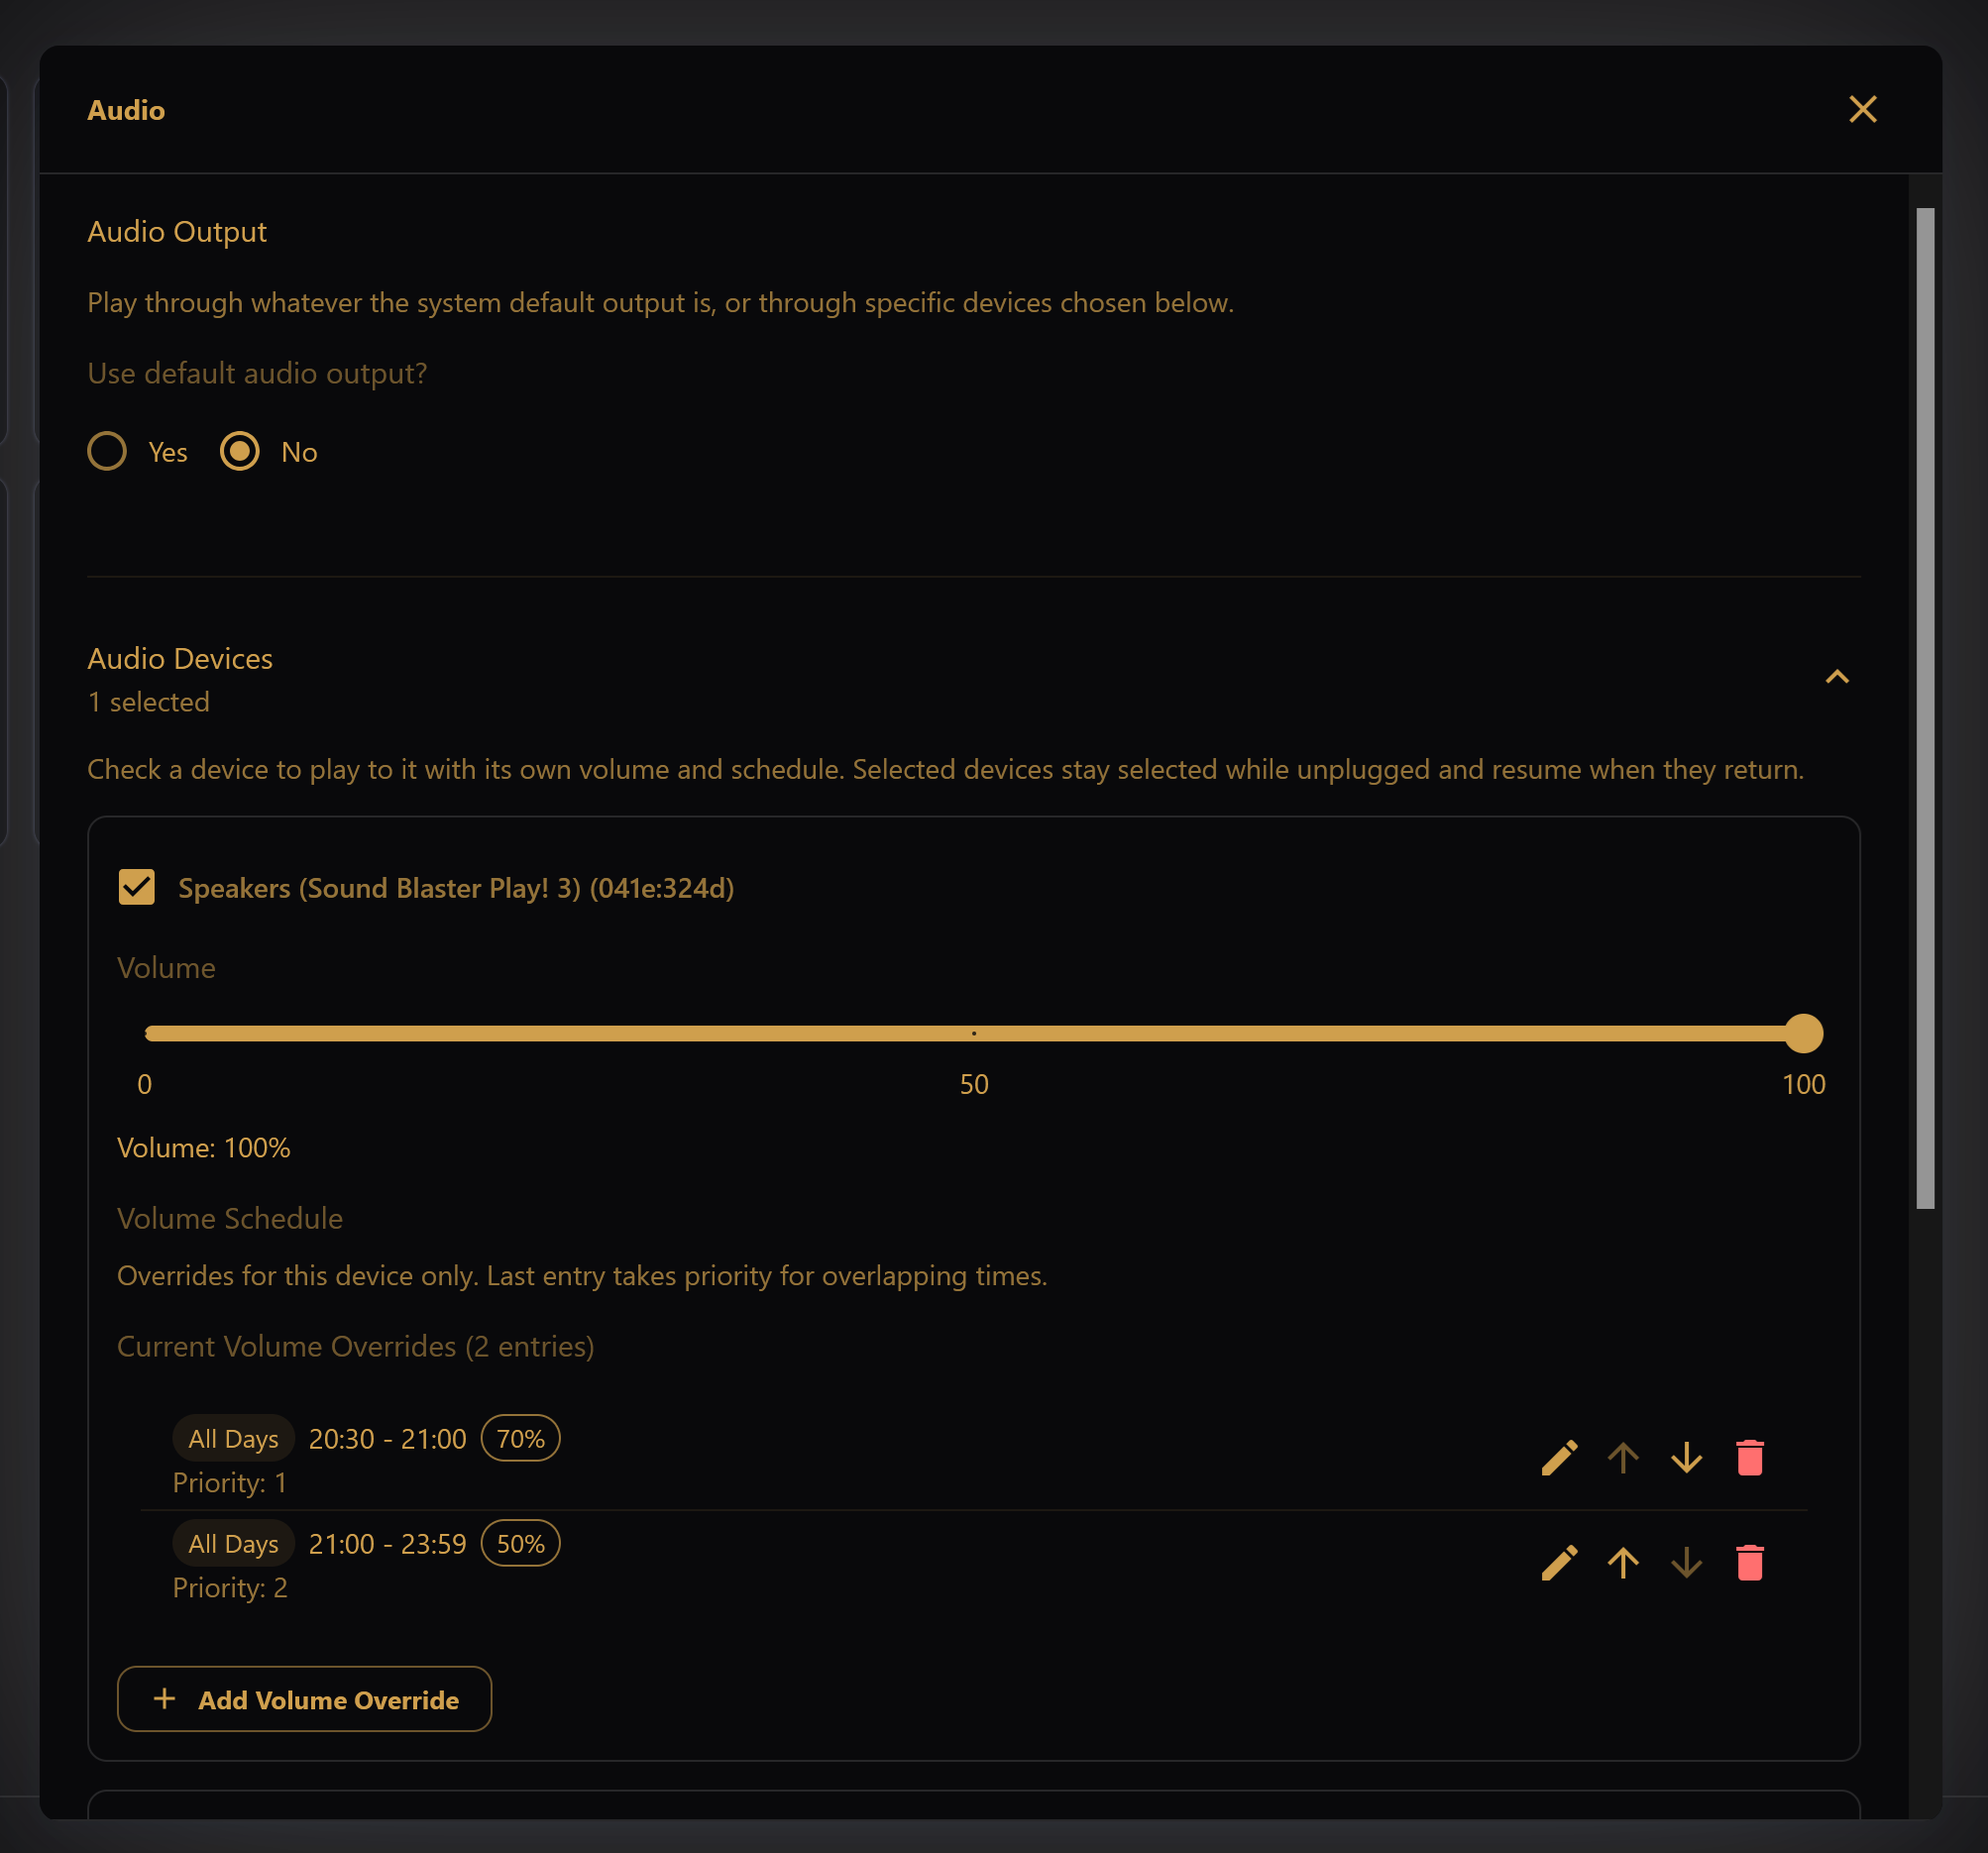Edit the 20:30 - 21:00 volume override
This screenshot has width=1988, height=1853.
[1559, 1458]
